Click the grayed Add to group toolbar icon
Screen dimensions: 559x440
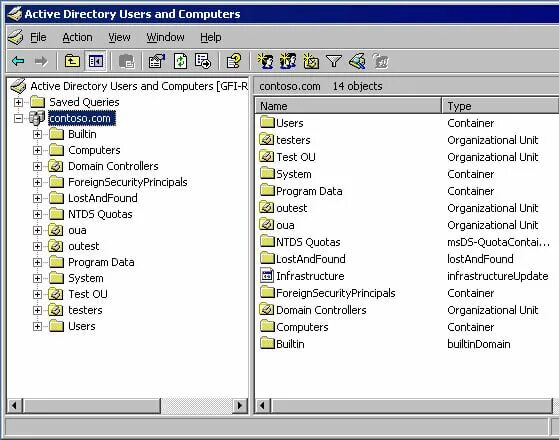coord(380,61)
